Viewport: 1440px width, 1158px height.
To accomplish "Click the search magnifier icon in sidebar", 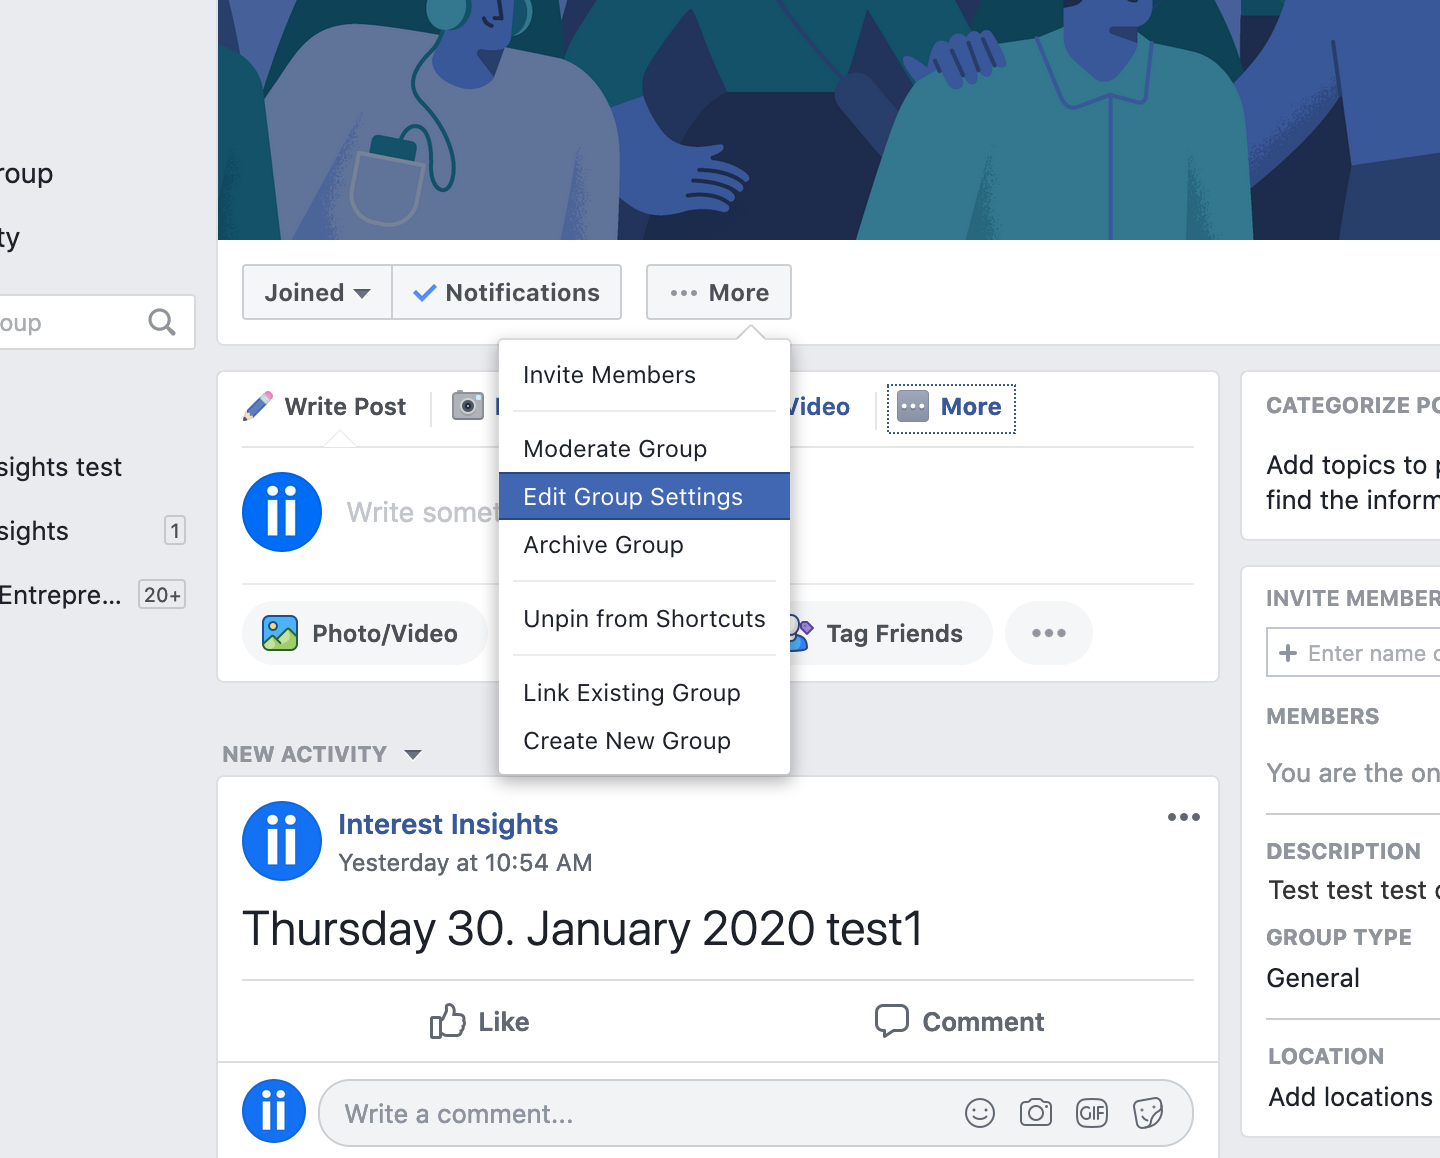I will click(161, 322).
